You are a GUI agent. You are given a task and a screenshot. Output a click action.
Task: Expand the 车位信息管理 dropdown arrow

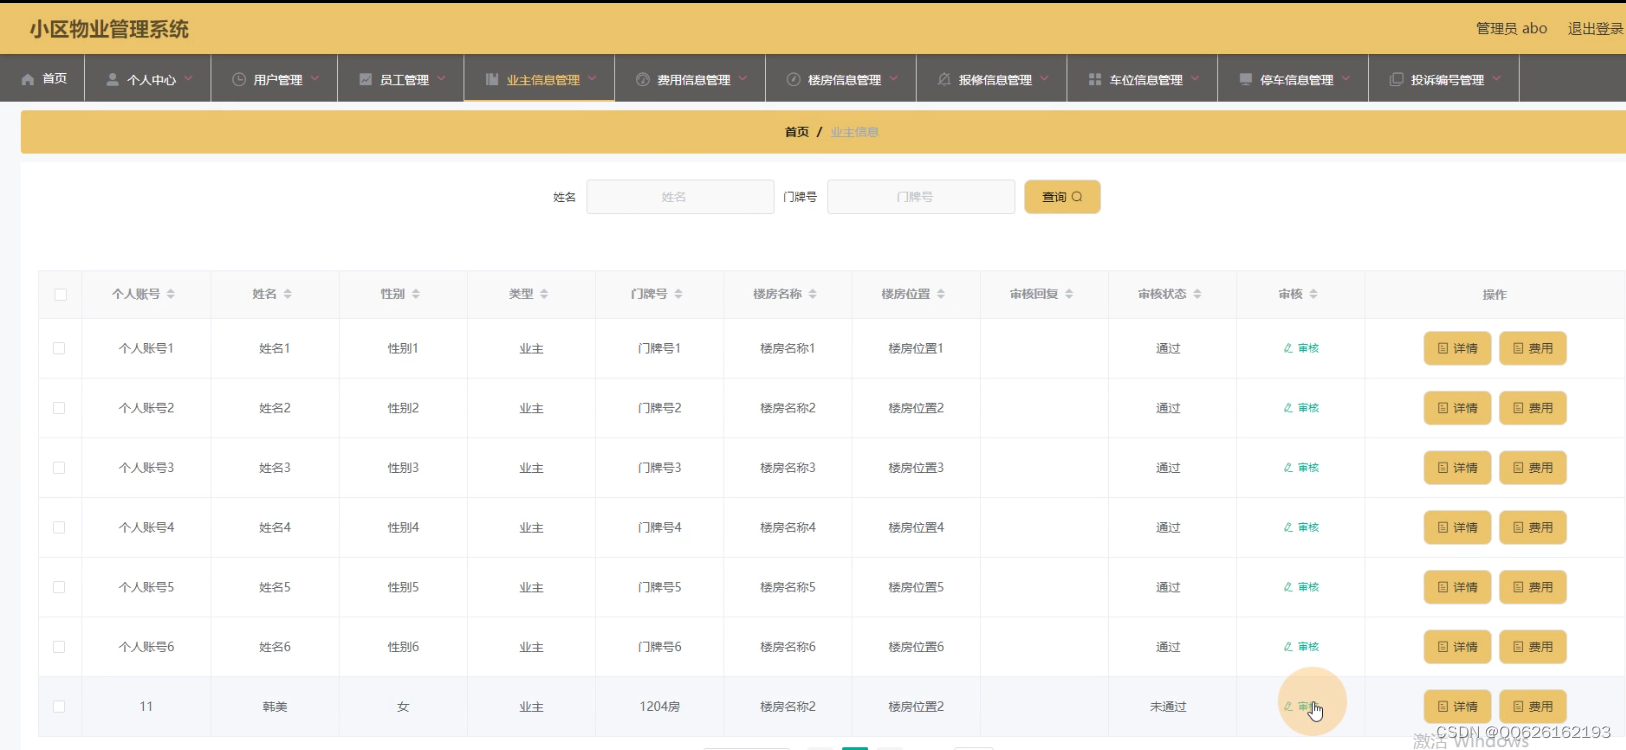click(x=1195, y=78)
